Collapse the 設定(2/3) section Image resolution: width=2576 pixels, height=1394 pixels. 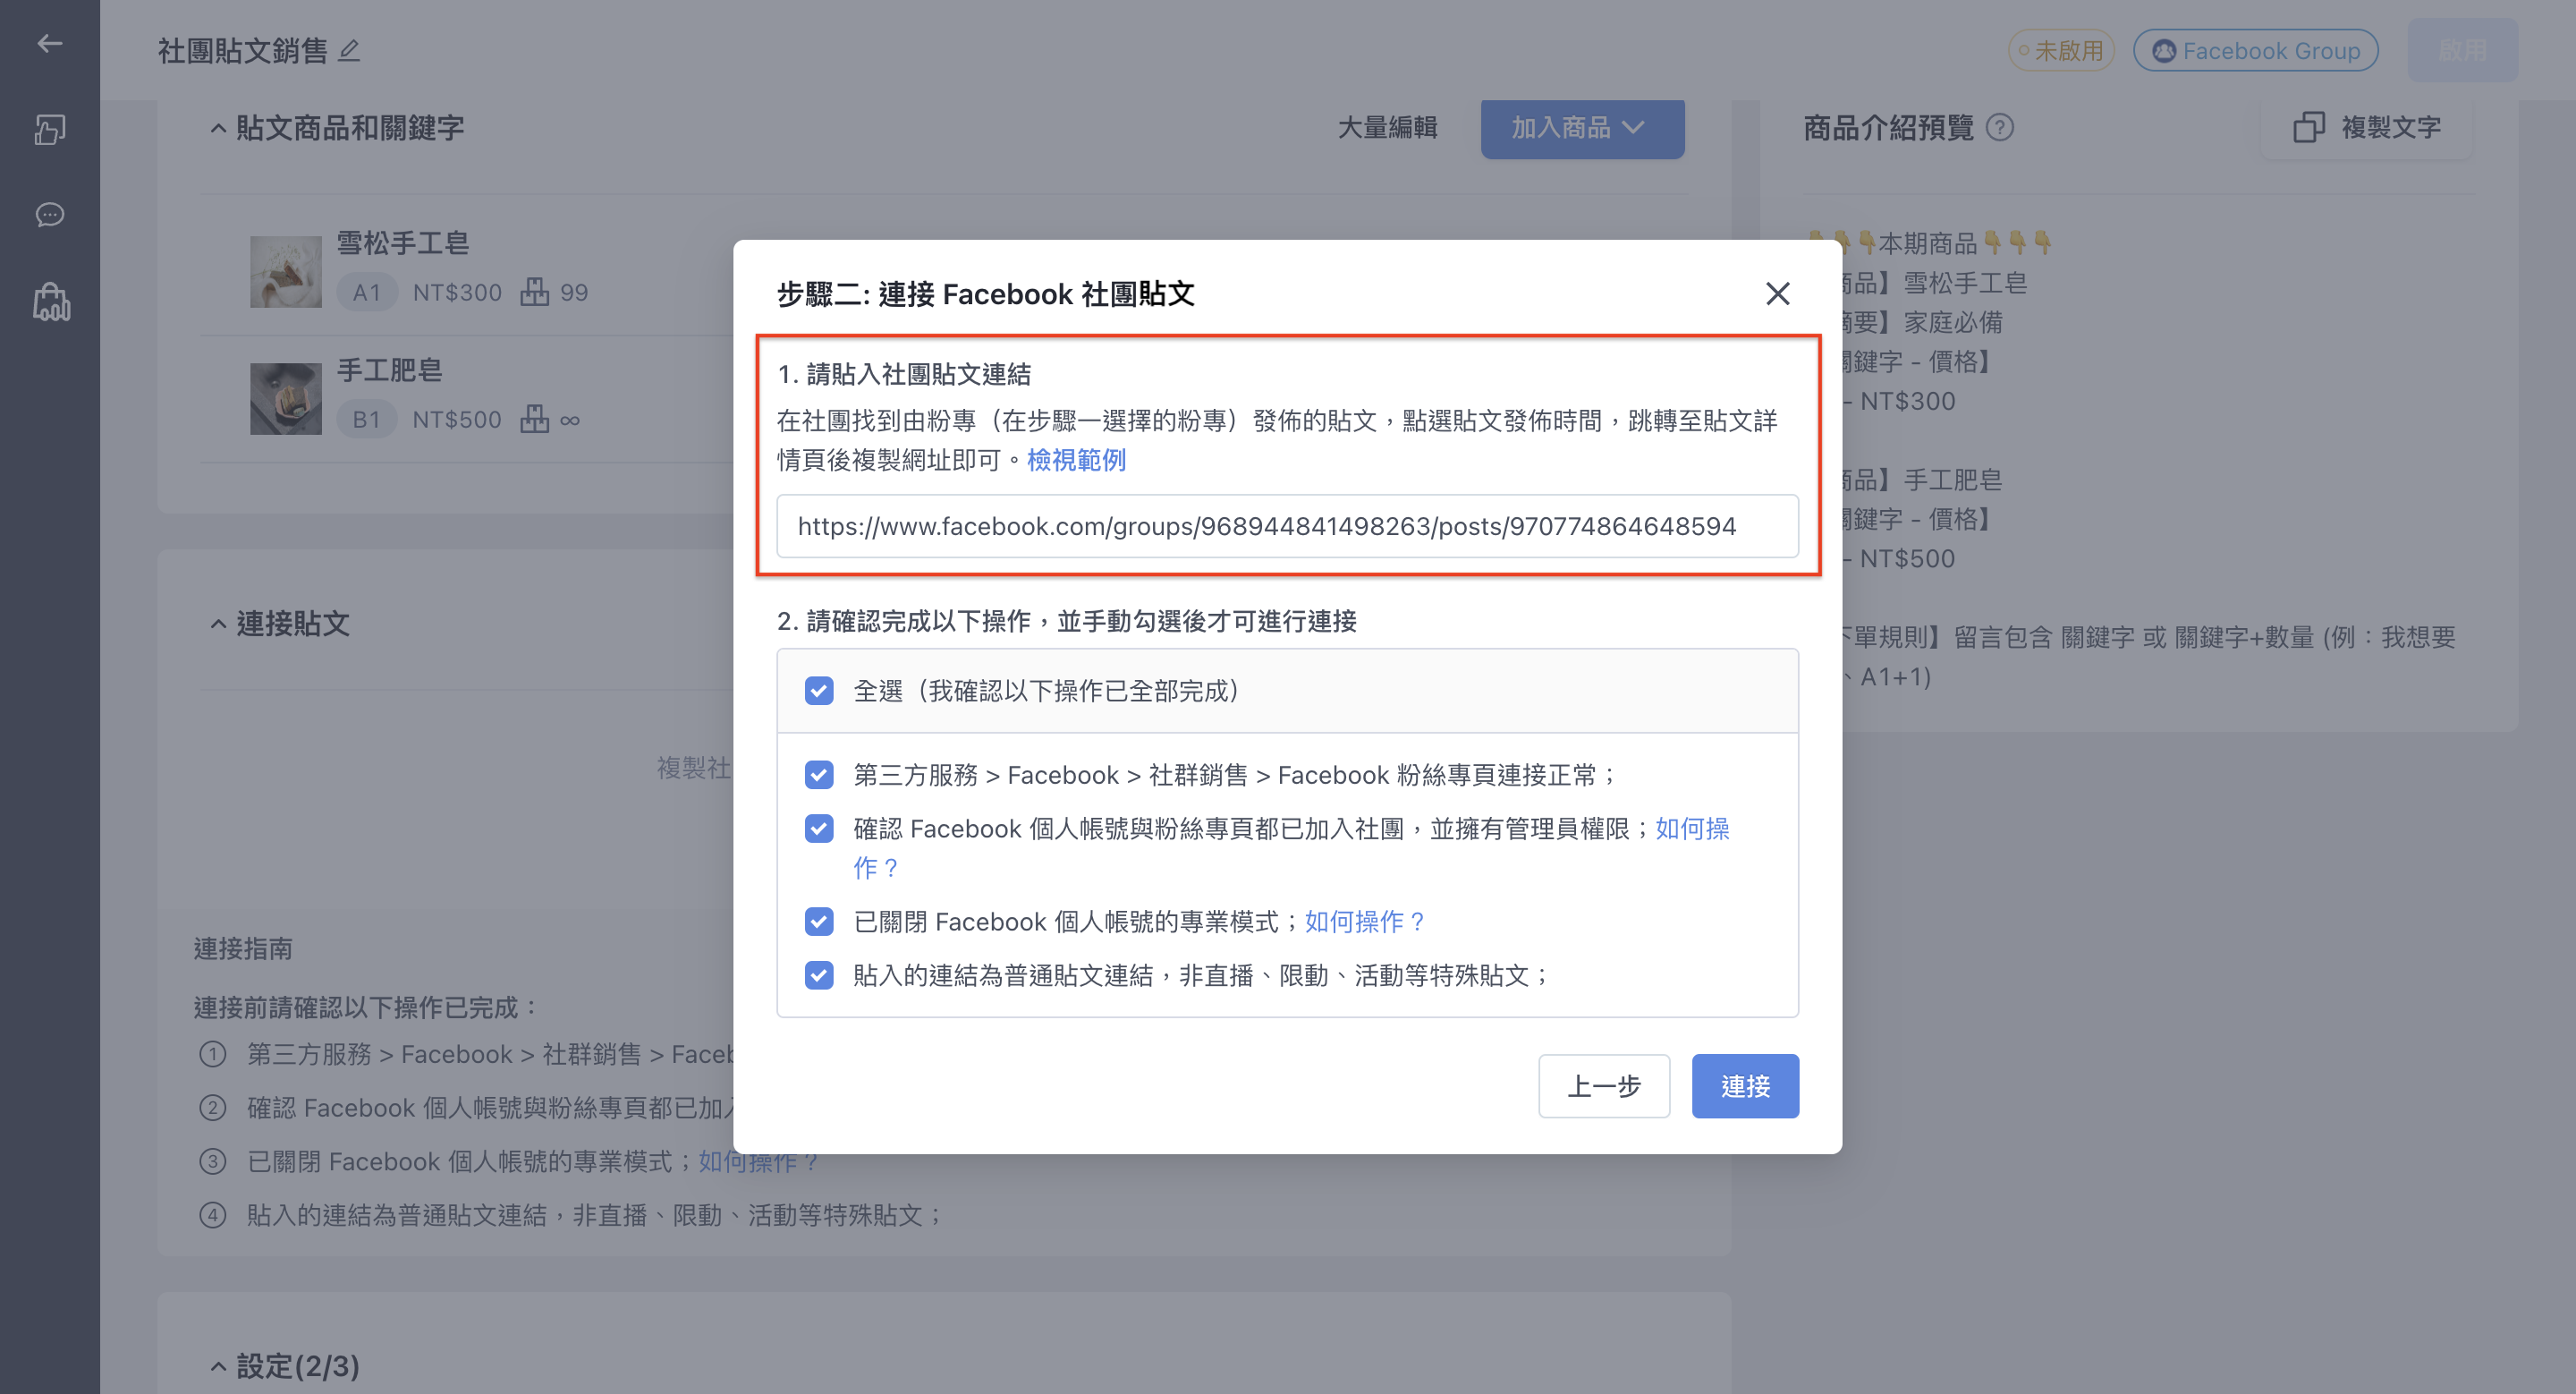coord(218,1366)
